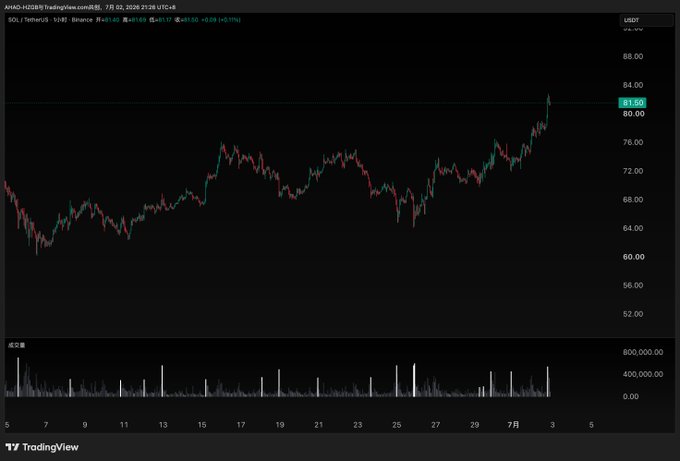Click the date label 11 on time axis

tap(124, 425)
